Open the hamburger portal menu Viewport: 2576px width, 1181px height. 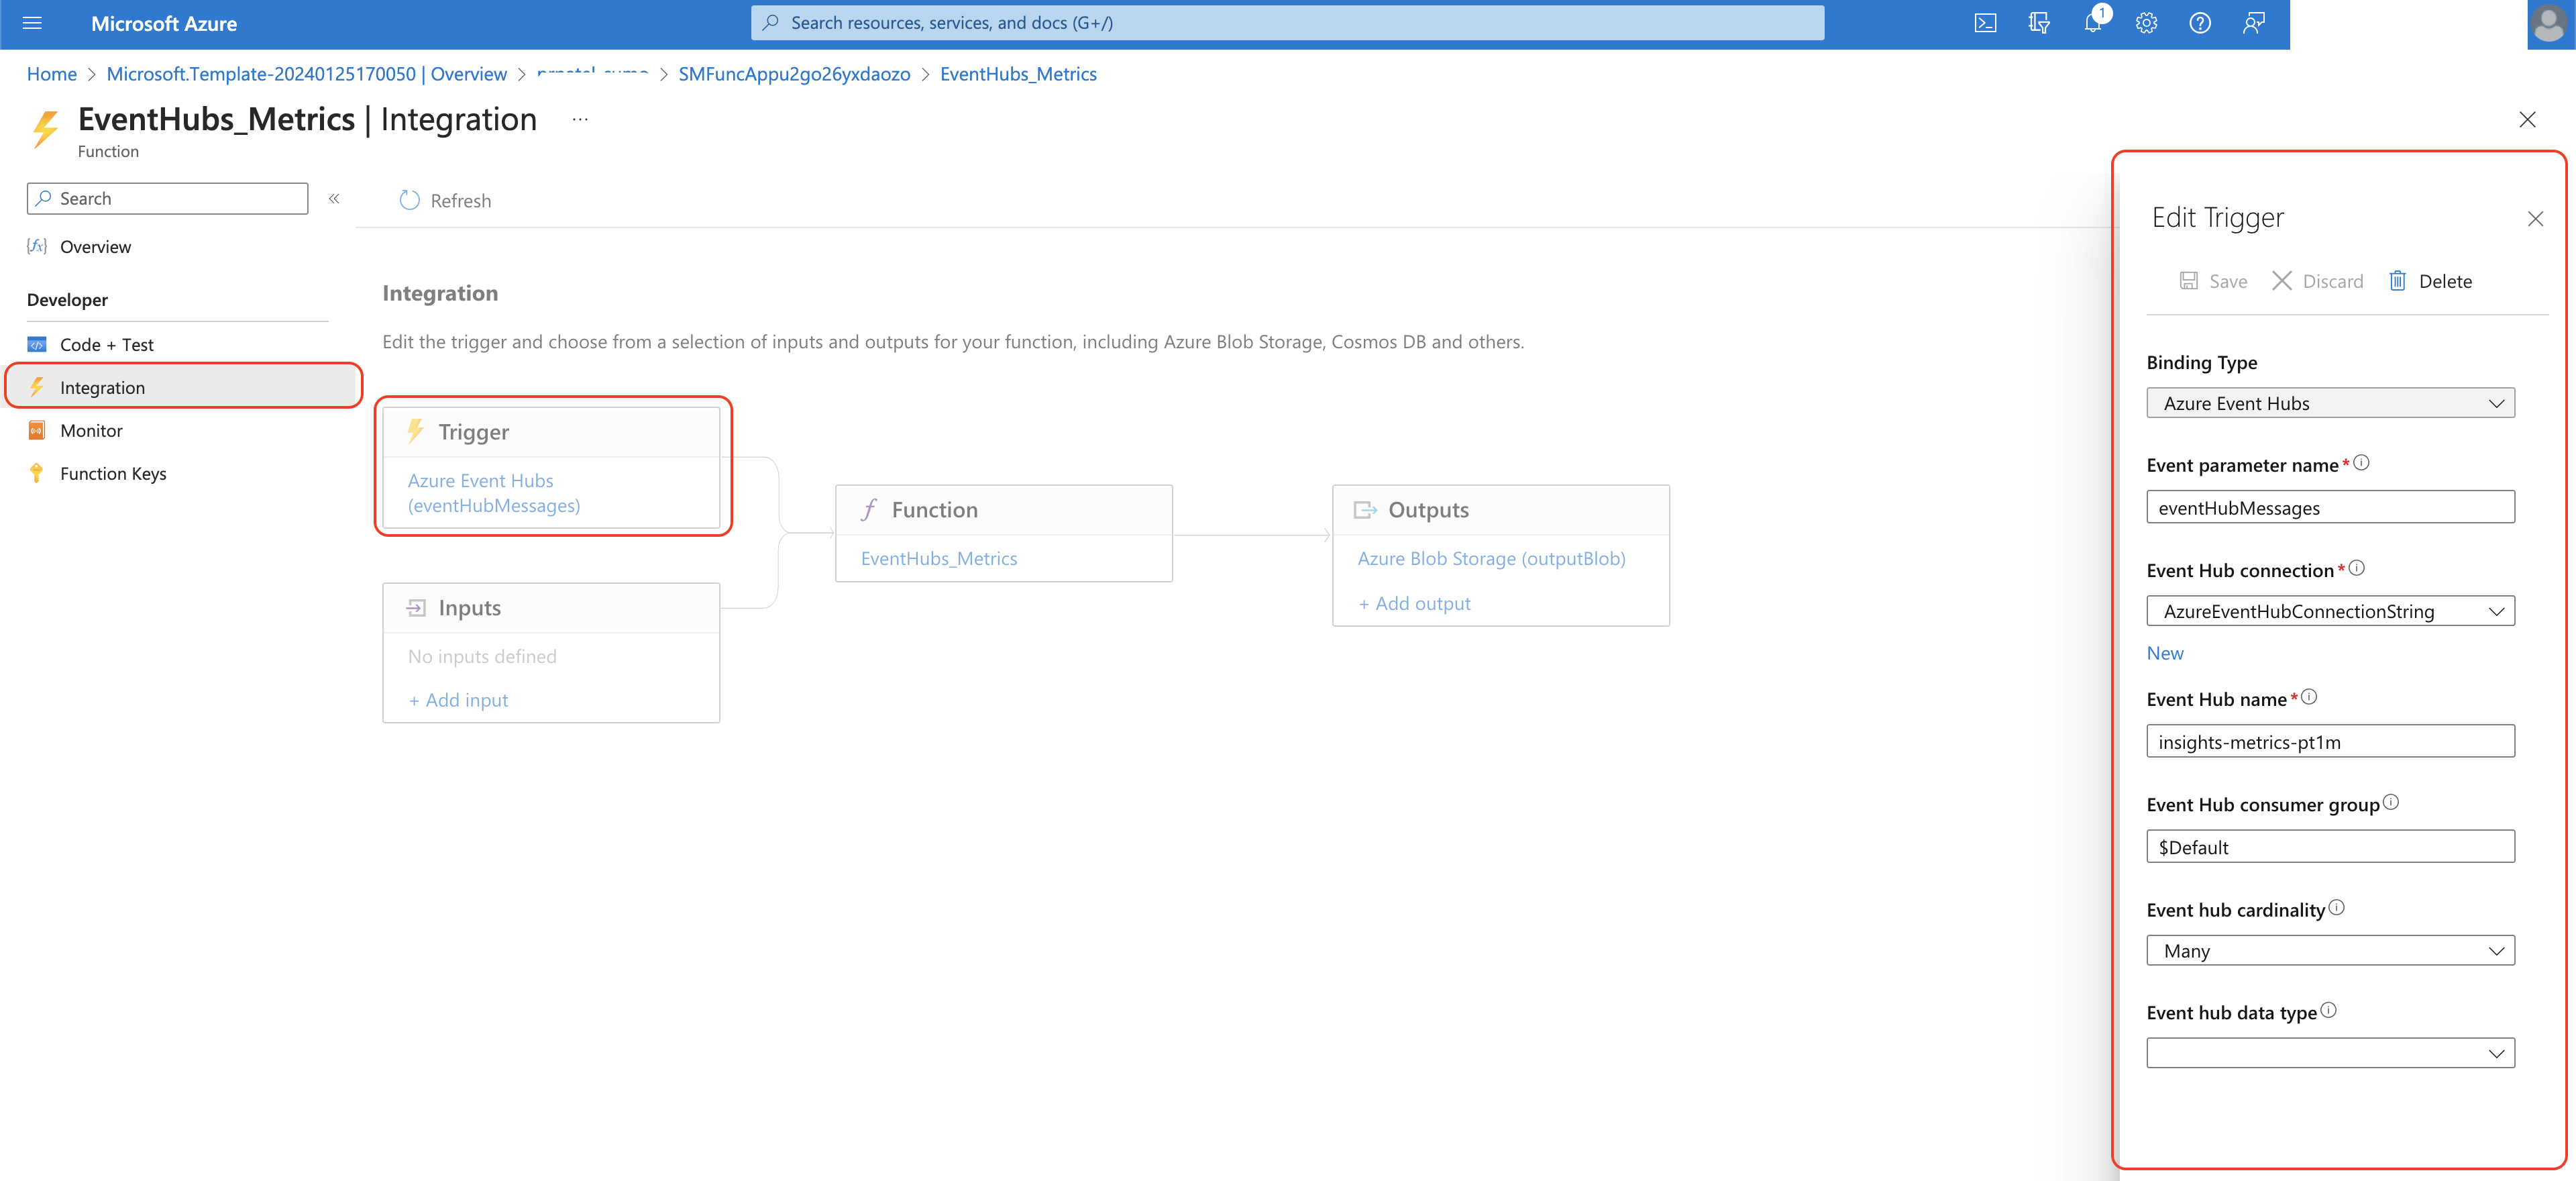click(x=32, y=23)
